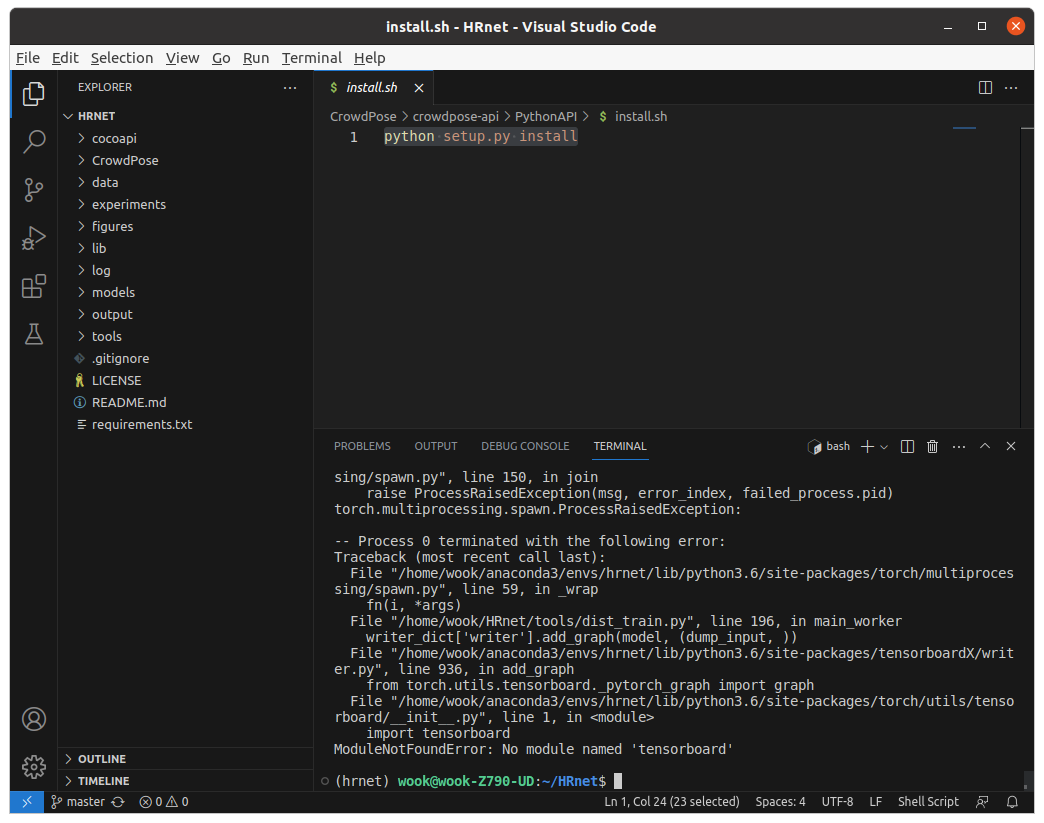This screenshot has height=823, width=1044.
Task: Open the Source Control view
Action: tap(33, 190)
